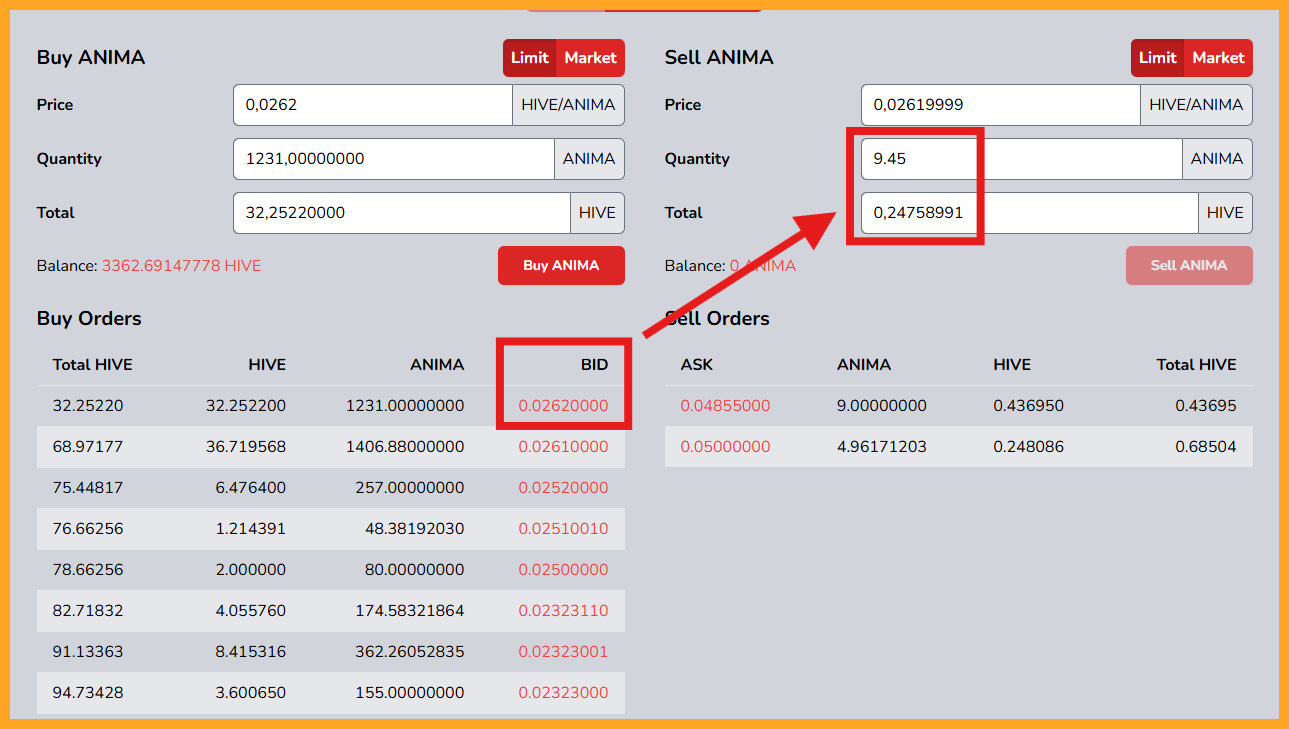Select the 0.02620000 bid price
Image resolution: width=1289 pixels, height=729 pixels.
coord(563,406)
